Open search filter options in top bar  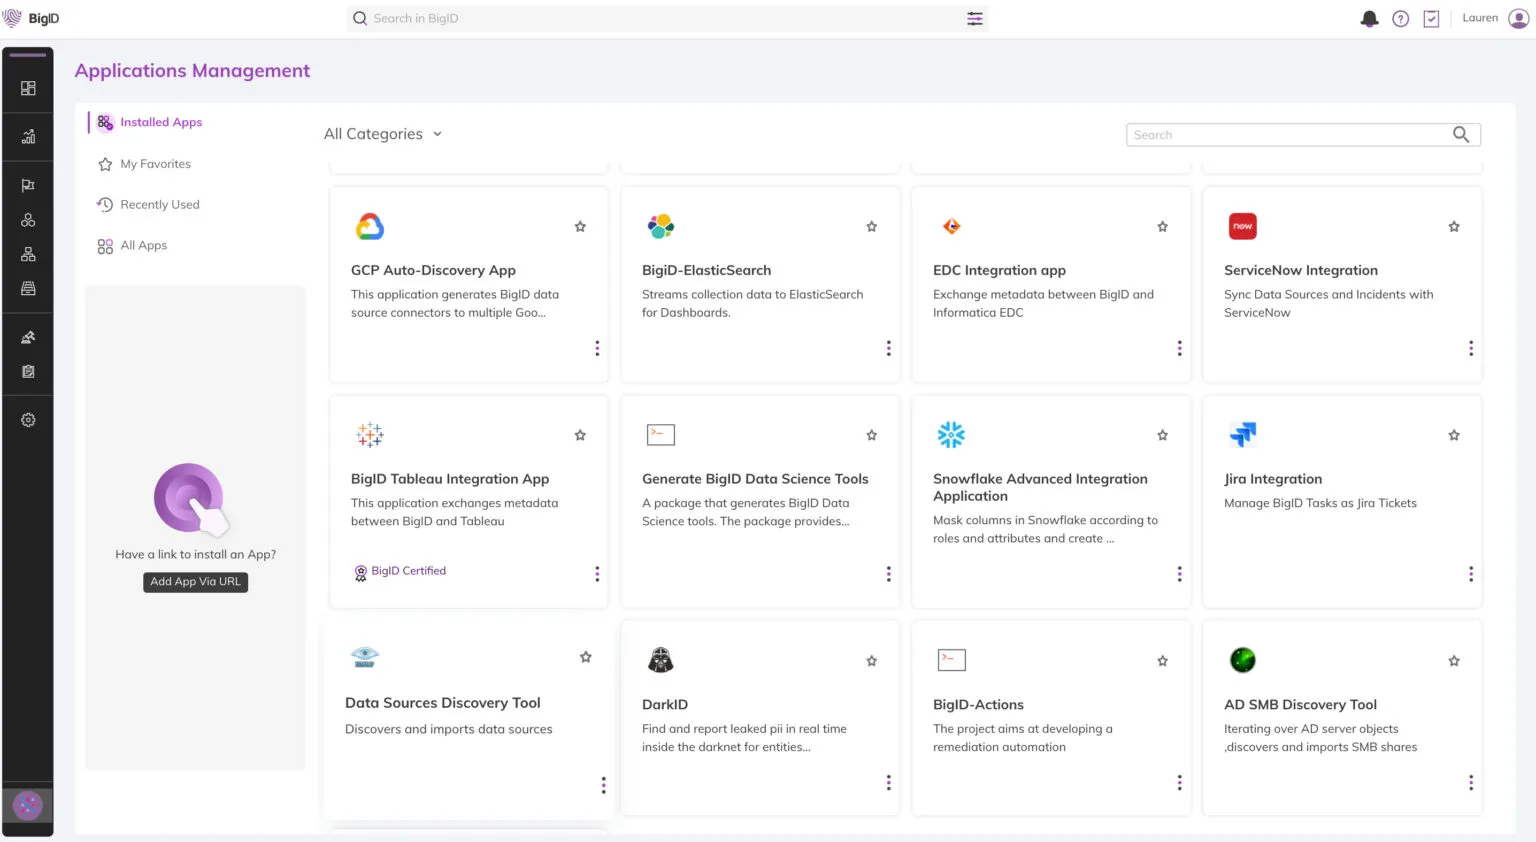pos(974,19)
